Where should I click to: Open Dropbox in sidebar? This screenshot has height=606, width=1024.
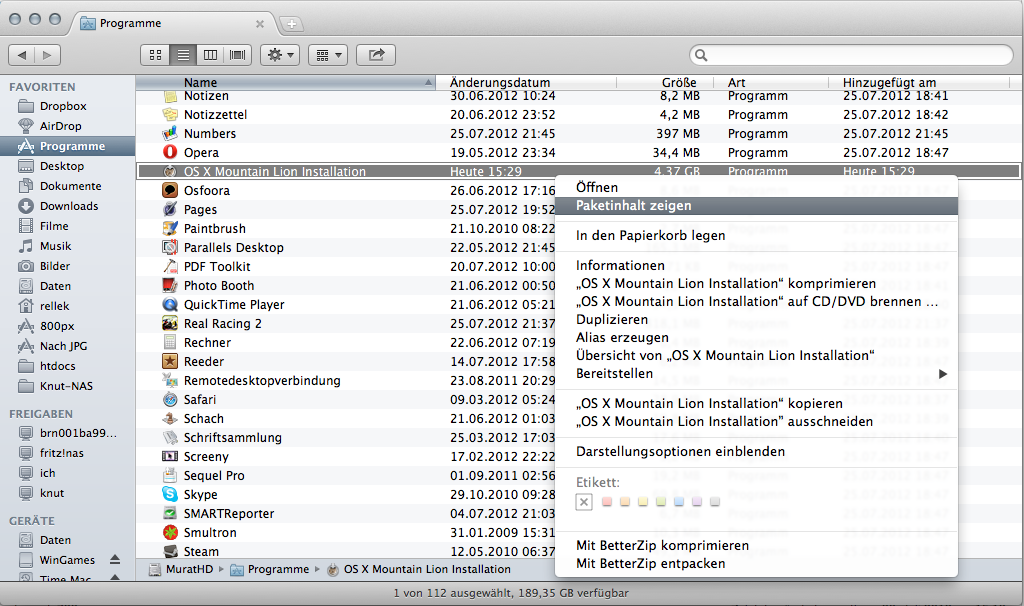[x=62, y=106]
